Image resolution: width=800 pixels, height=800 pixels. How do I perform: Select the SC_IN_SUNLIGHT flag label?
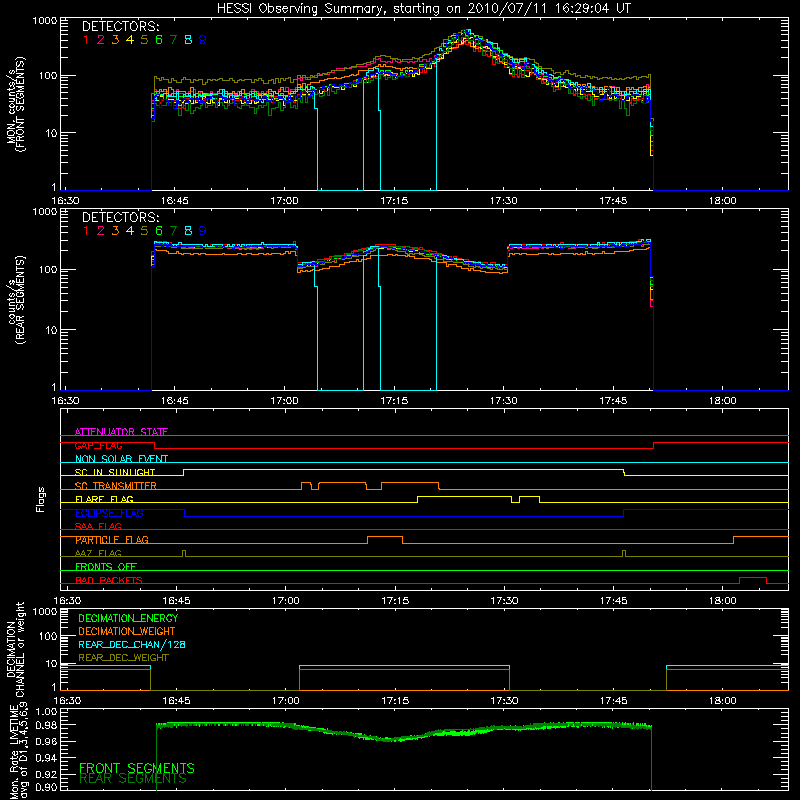(115, 473)
